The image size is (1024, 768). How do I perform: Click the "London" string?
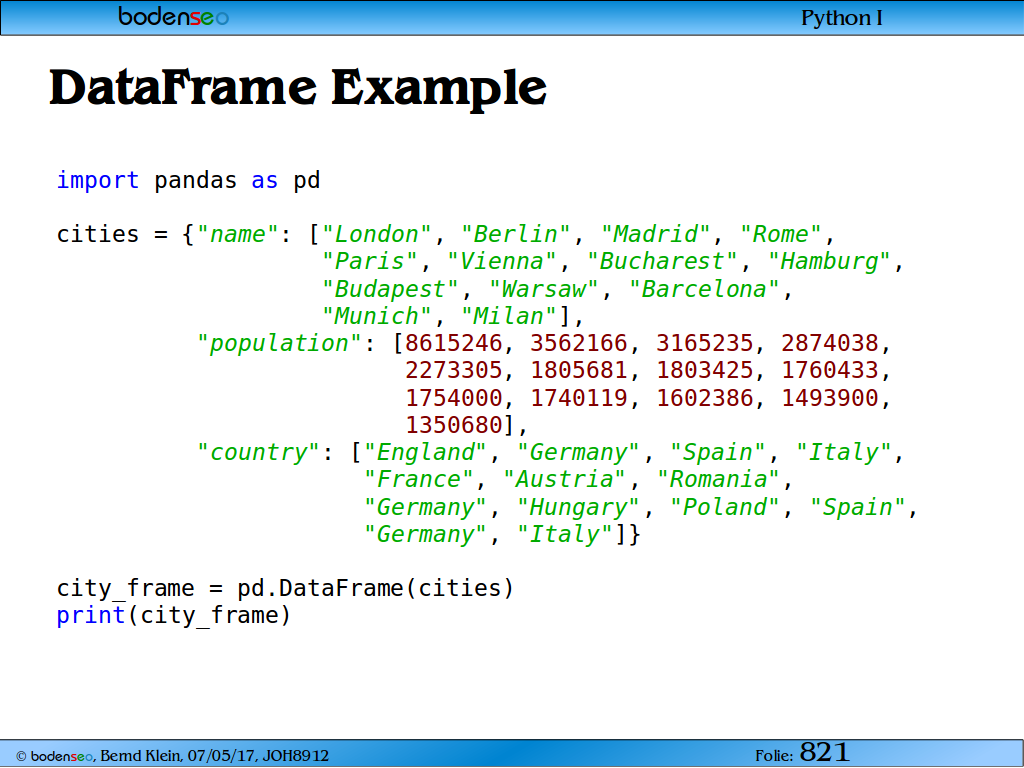pyautogui.click(x=377, y=234)
